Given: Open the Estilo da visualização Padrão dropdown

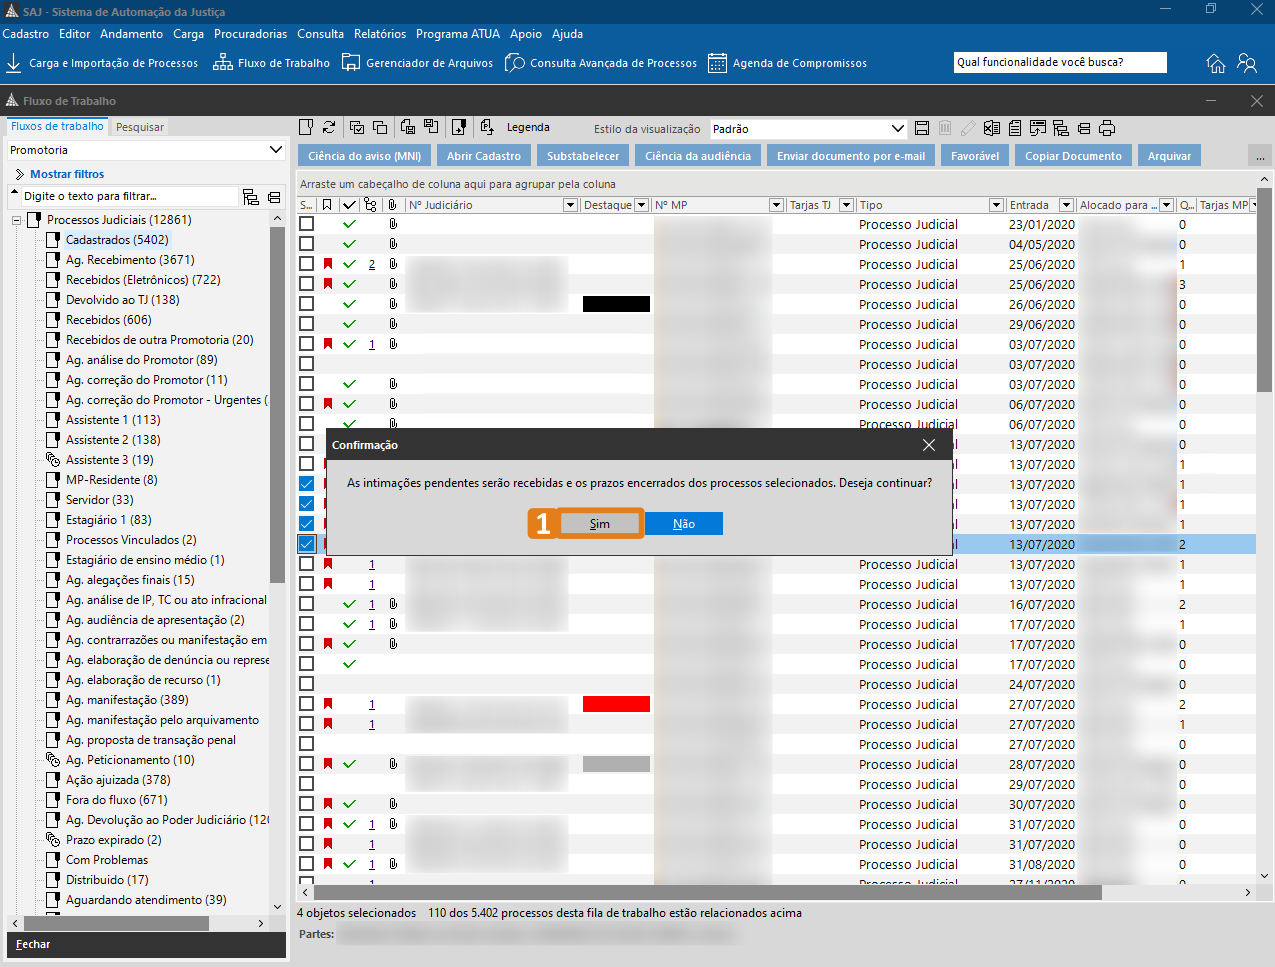Looking at the screenshot, I should [x=897, y=129].
